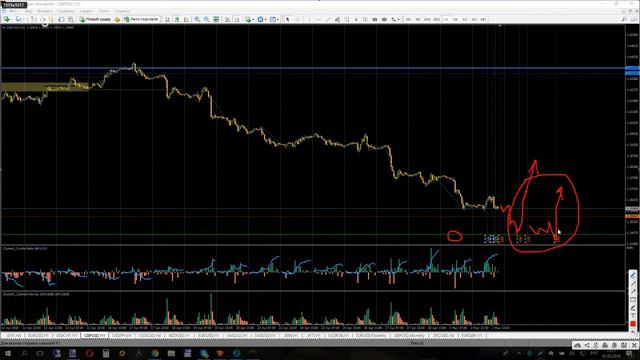Switch to the USDJPY.H1 chart tab

[122, 336]
